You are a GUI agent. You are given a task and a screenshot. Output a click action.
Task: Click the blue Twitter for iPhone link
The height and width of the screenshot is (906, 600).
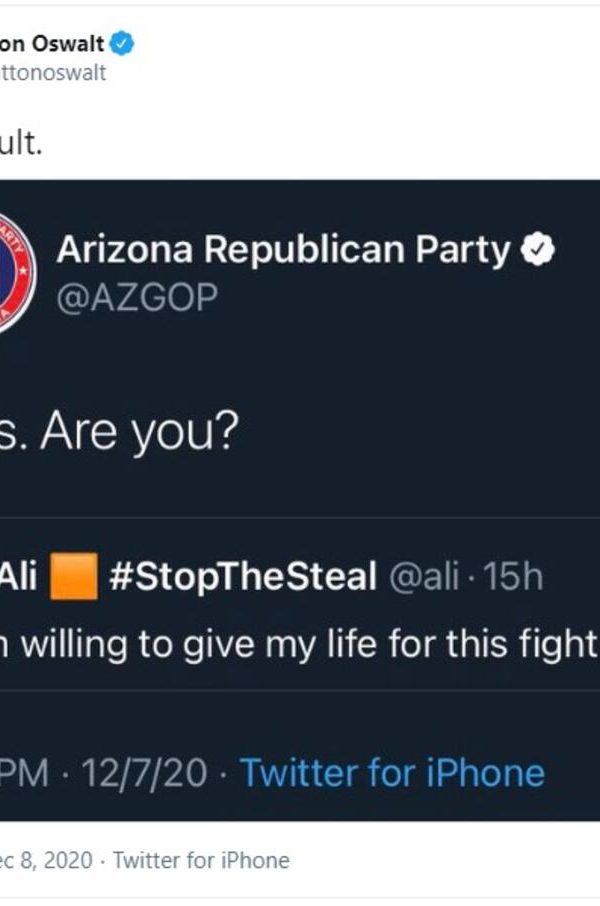pos(392,772)
